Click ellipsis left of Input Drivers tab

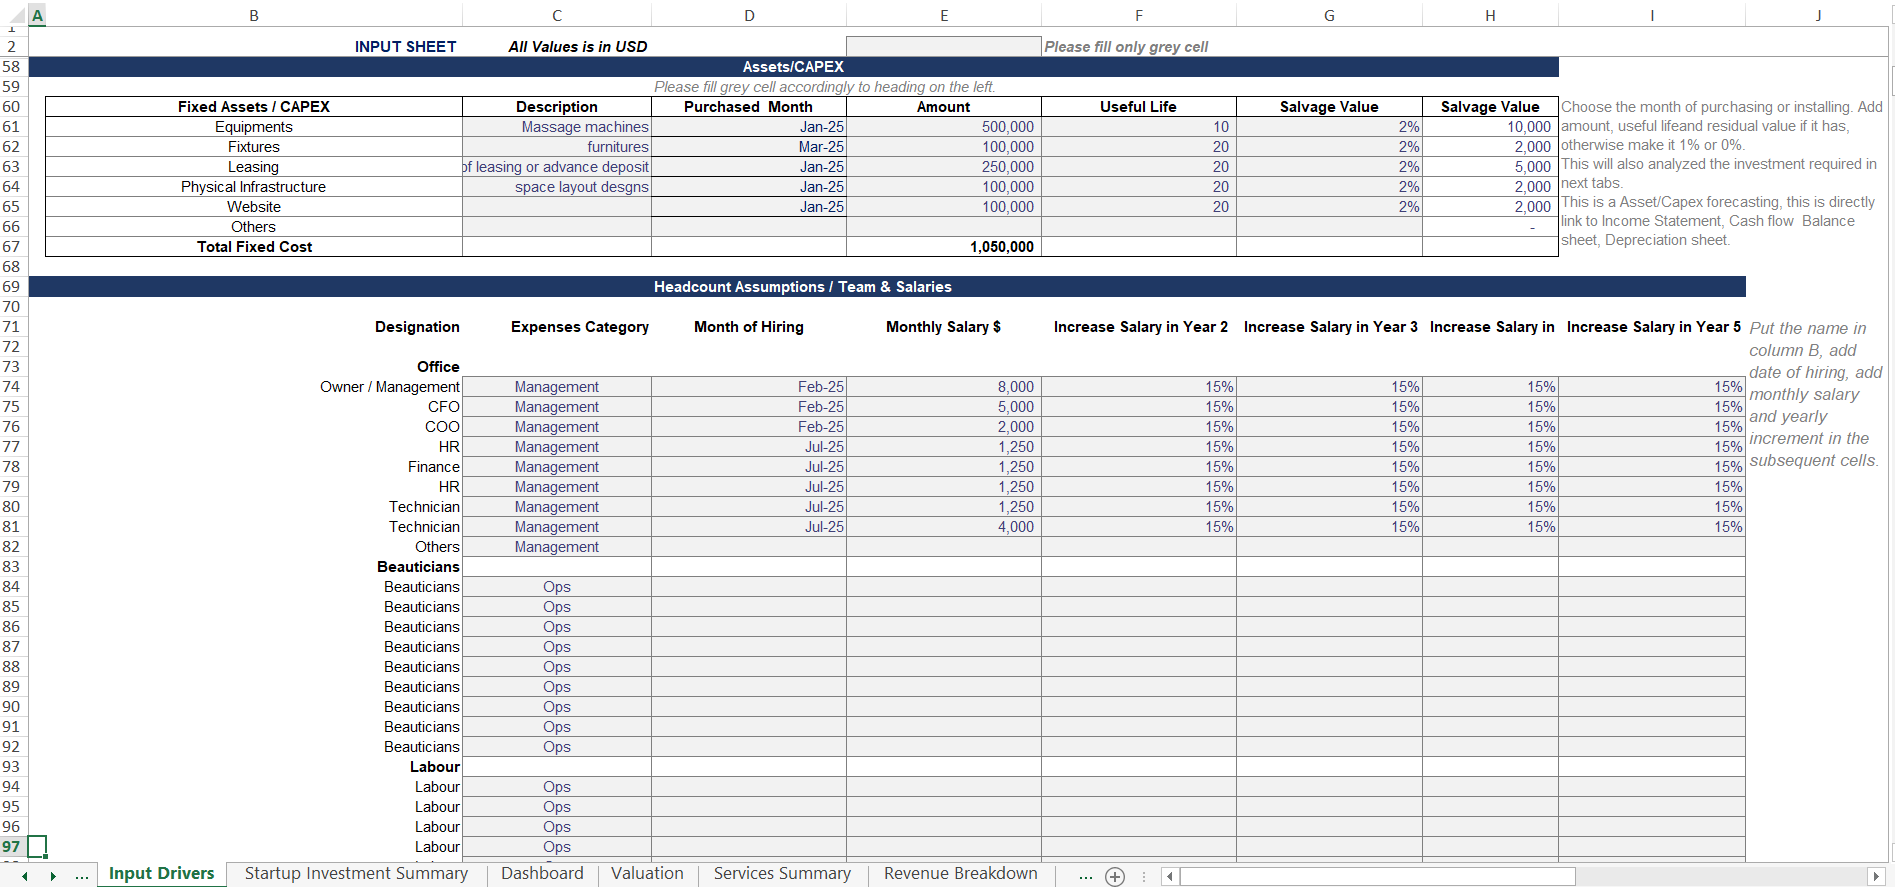[x=82, y=877]
